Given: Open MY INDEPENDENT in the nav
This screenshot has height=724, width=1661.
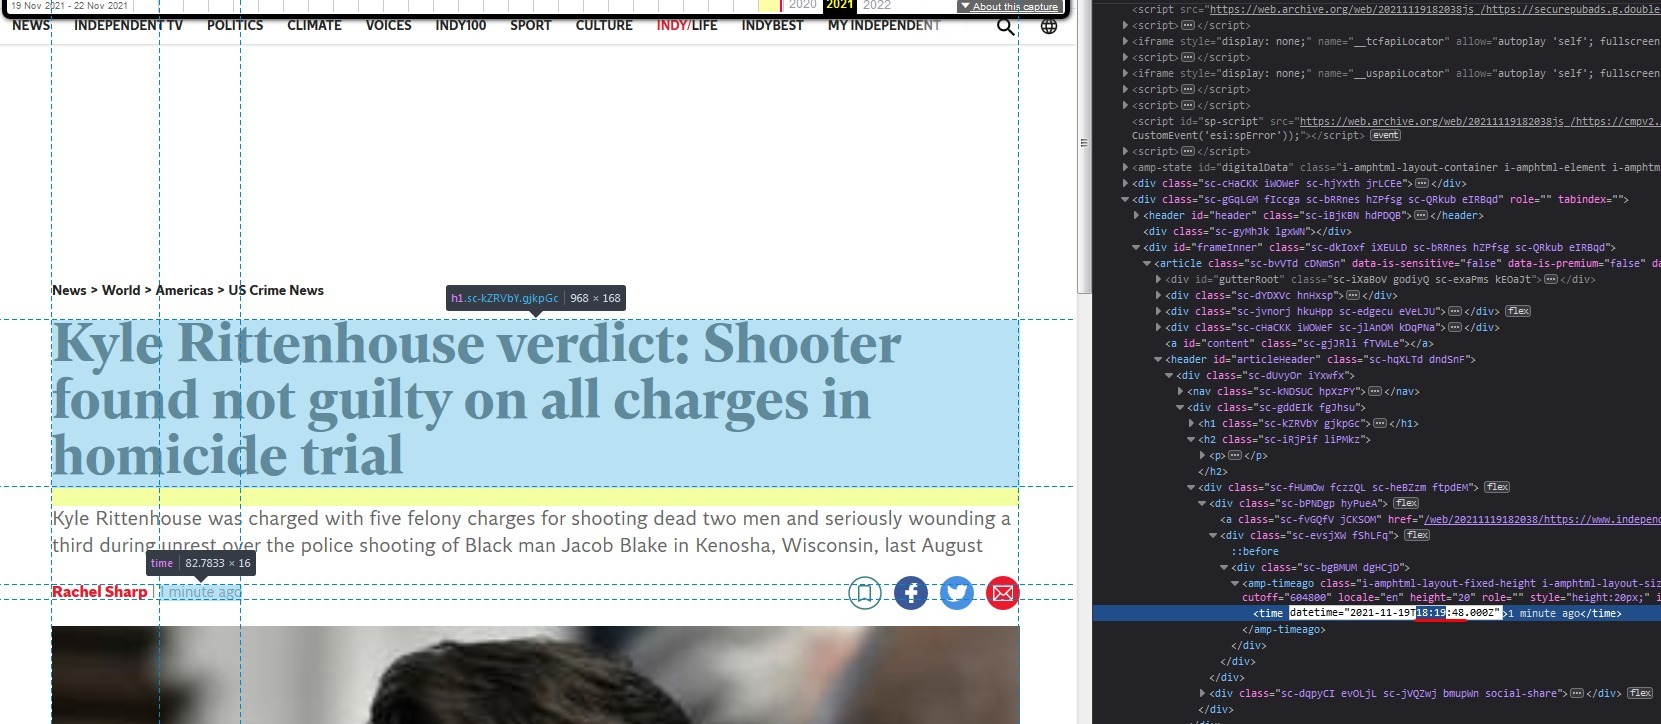Looking at the screenshot, I should coord(884,25).
